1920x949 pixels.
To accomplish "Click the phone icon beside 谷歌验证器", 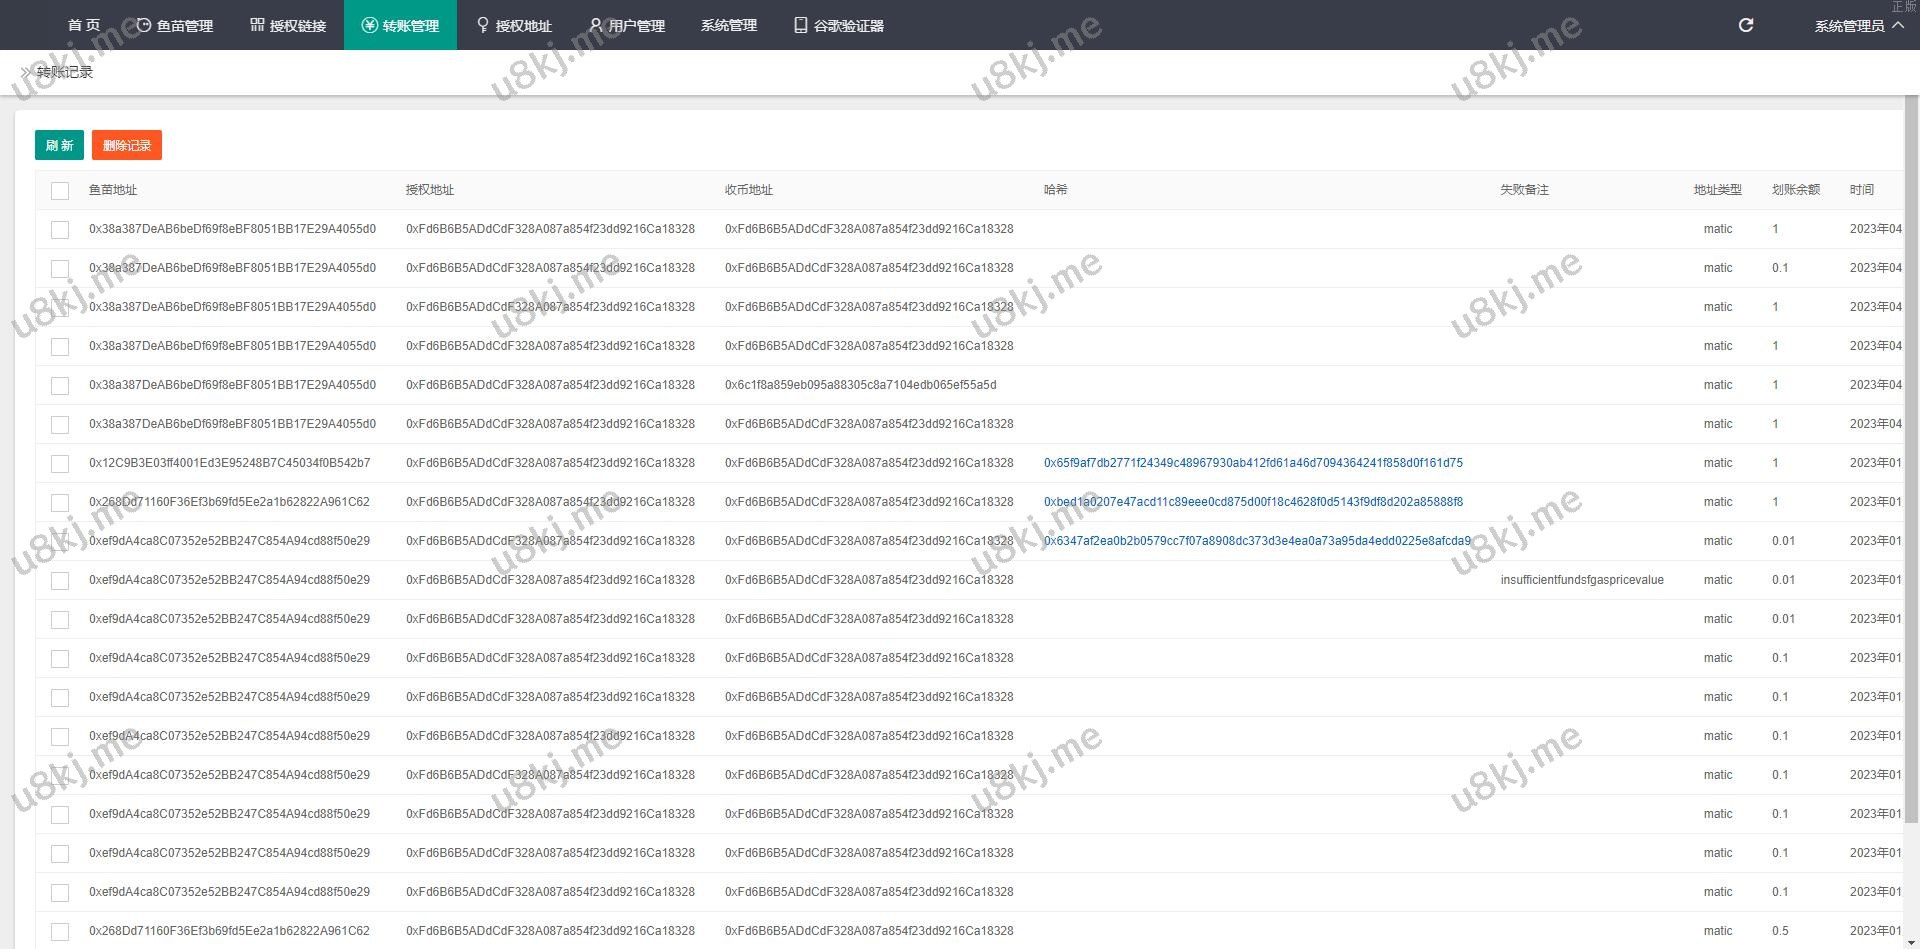I will pos(800,25).
